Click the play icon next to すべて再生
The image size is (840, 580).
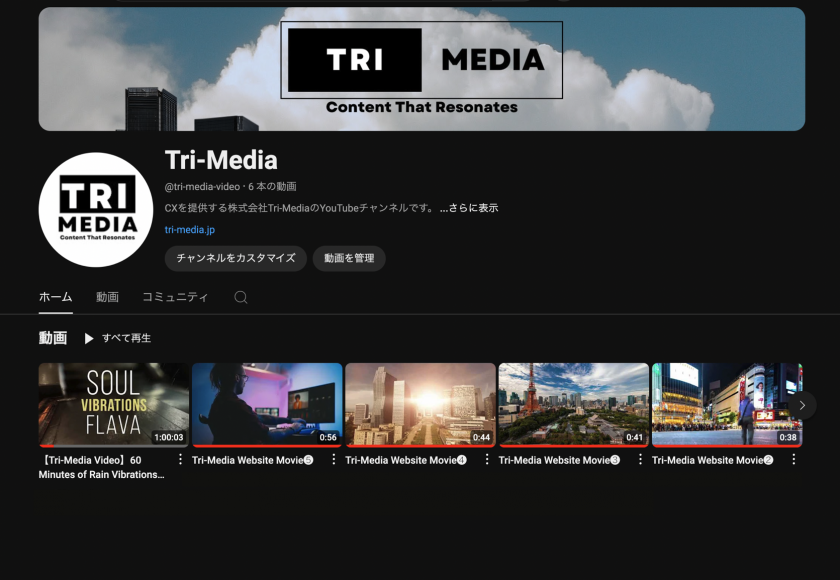click(x=91, y=338)
